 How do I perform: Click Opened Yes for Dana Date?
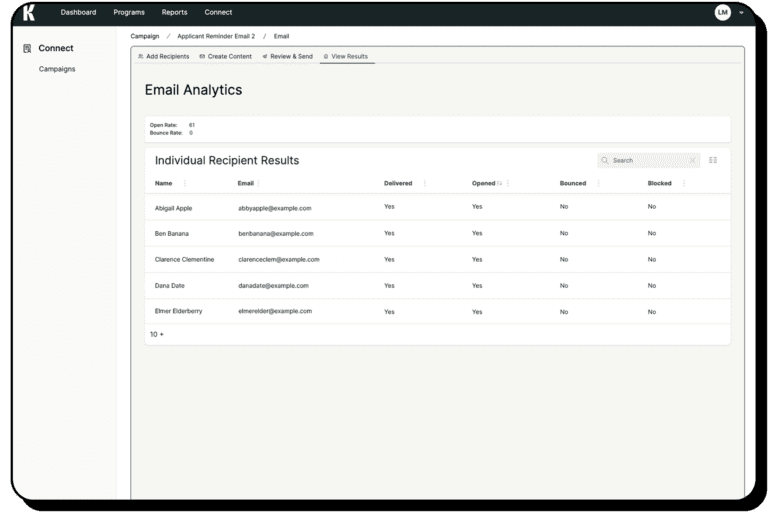477,286
